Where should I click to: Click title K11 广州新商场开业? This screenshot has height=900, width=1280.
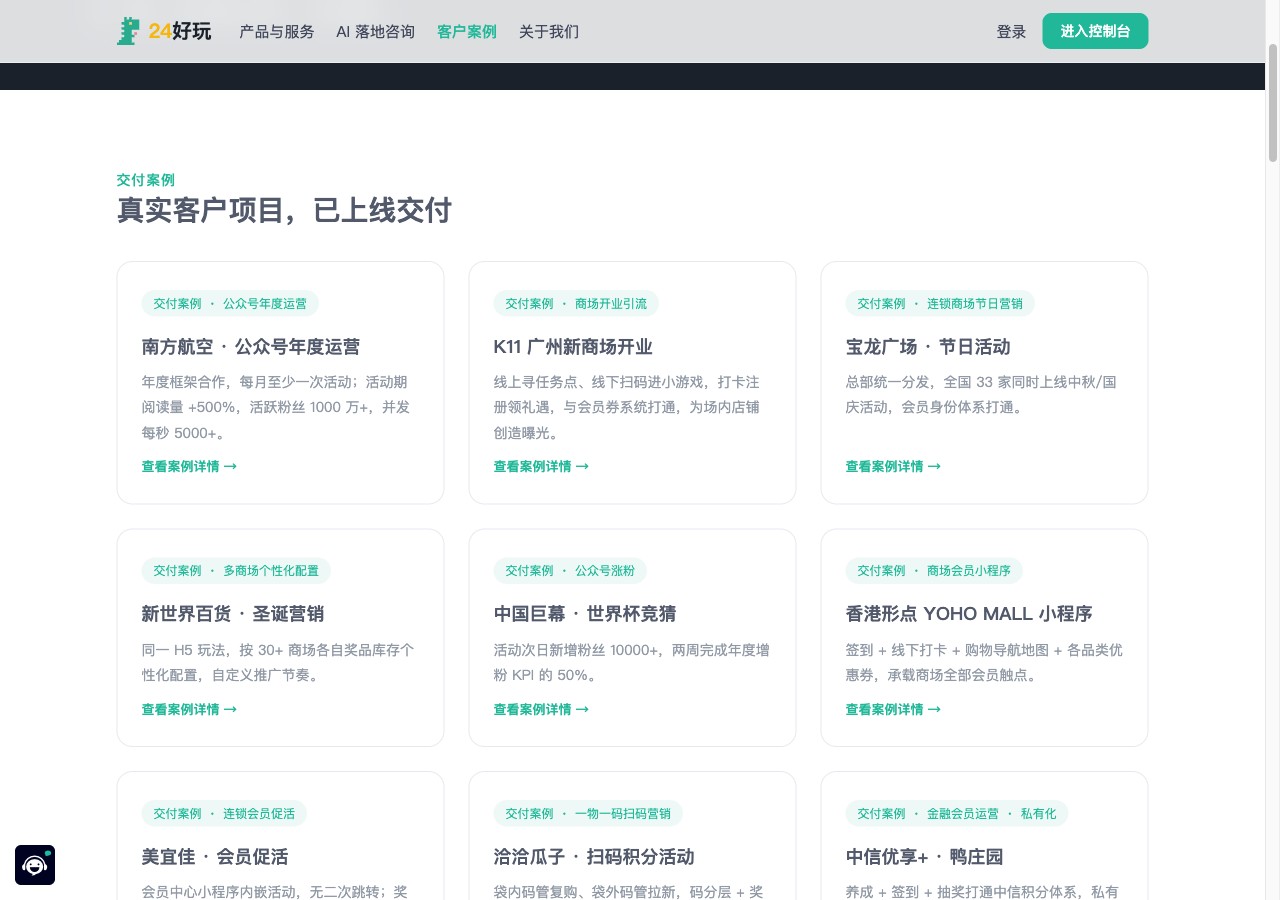(573, 347)
